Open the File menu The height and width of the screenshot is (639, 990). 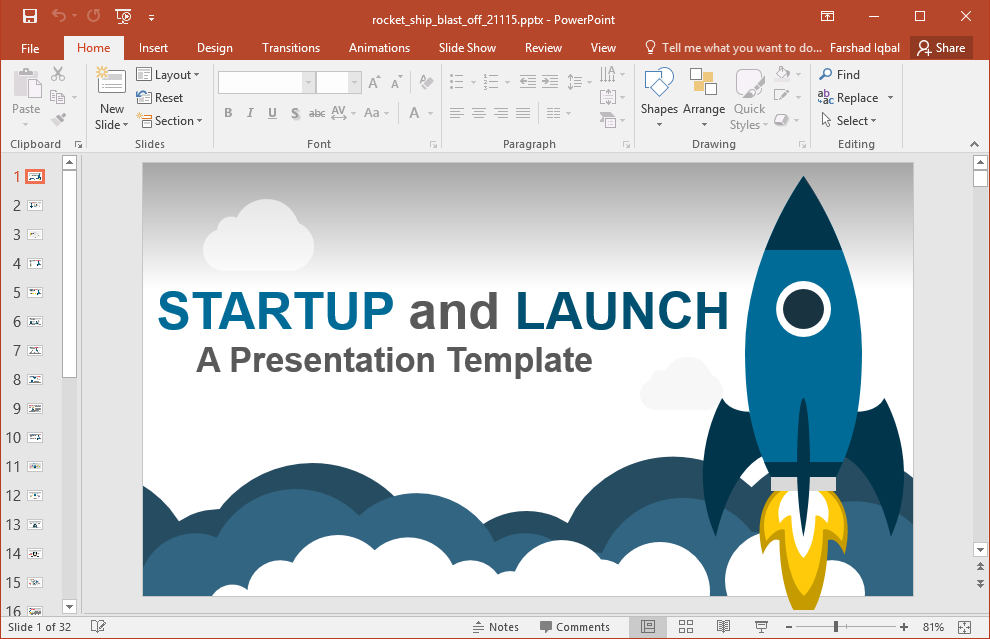(x=30, y=48)
